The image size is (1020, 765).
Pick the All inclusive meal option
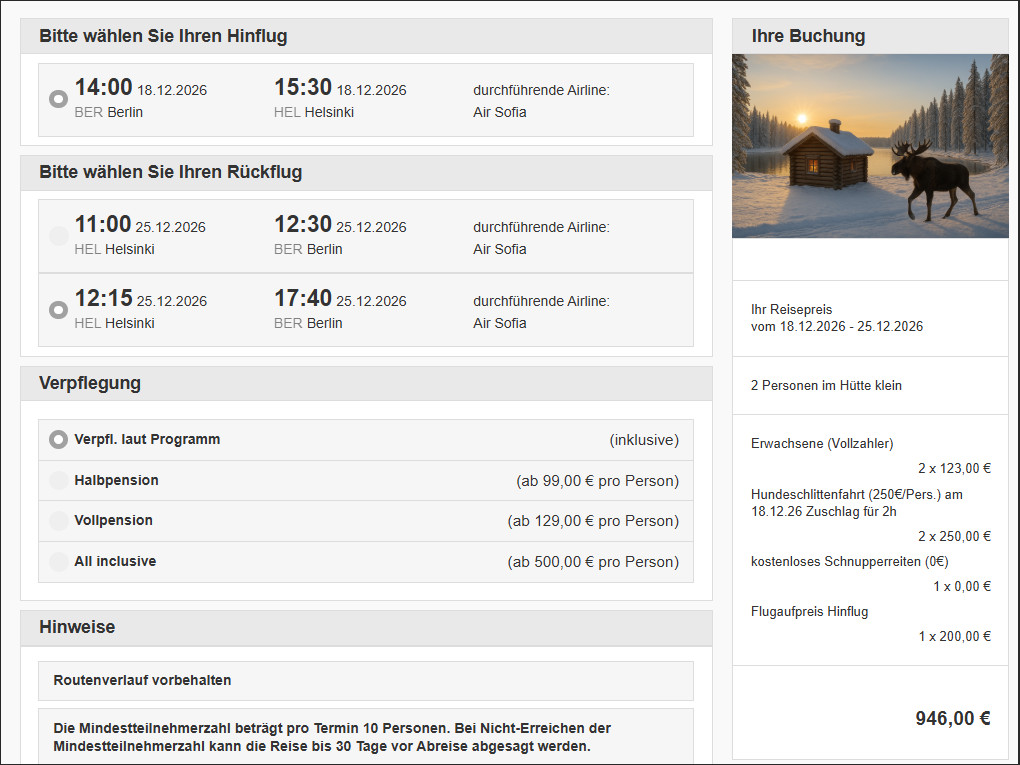pos(59,561)
